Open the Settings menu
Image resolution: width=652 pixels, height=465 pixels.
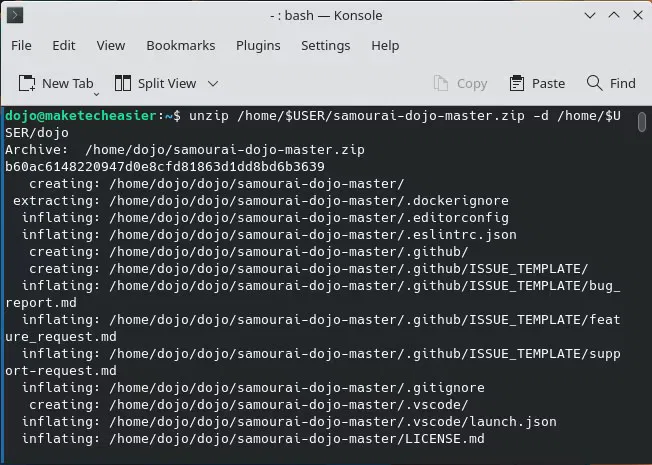326,45
